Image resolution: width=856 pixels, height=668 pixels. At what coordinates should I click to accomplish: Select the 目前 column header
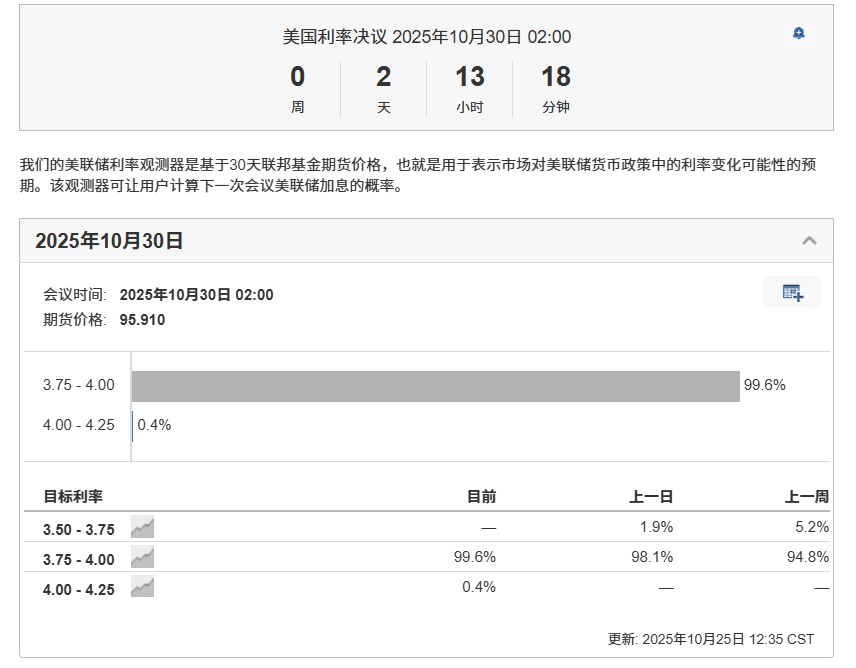481,497
